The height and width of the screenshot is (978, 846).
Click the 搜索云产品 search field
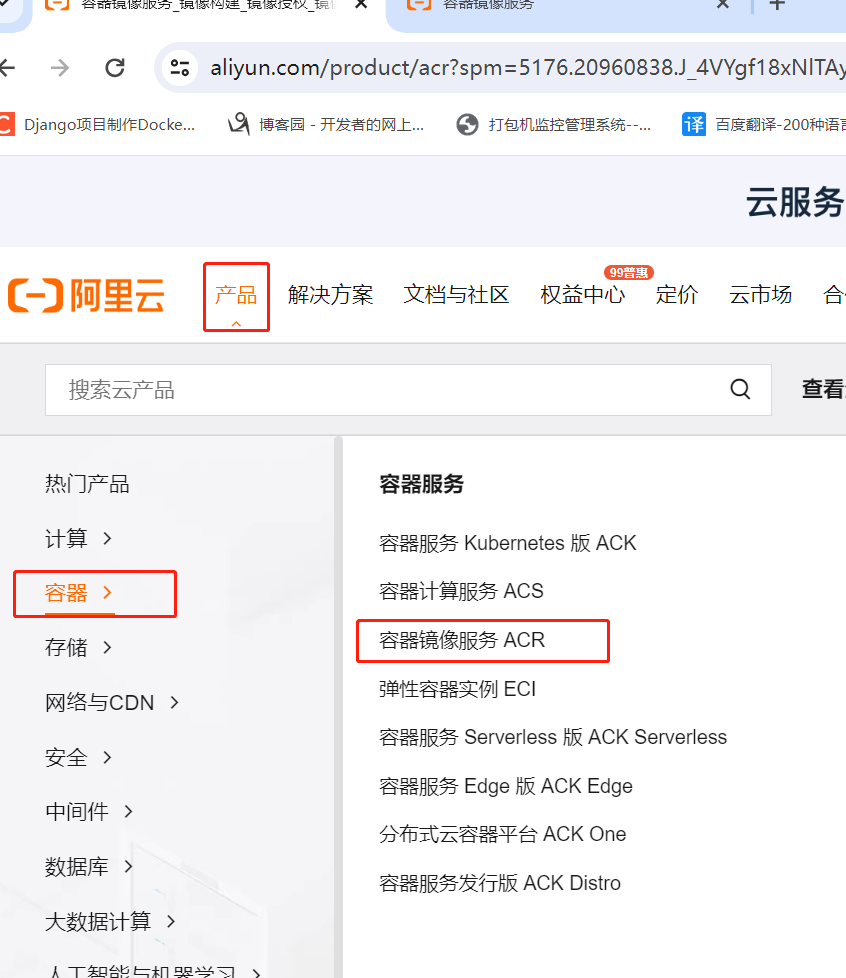pyautogui.click(x=408, y=390)
